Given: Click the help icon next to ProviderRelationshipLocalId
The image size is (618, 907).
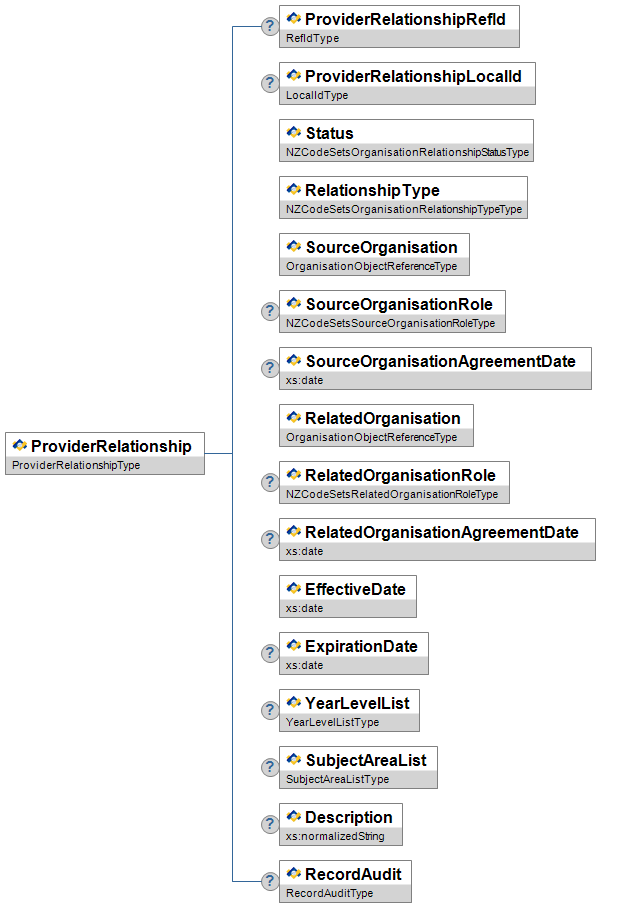Looking at the screenshot, I should pos(269,83).
